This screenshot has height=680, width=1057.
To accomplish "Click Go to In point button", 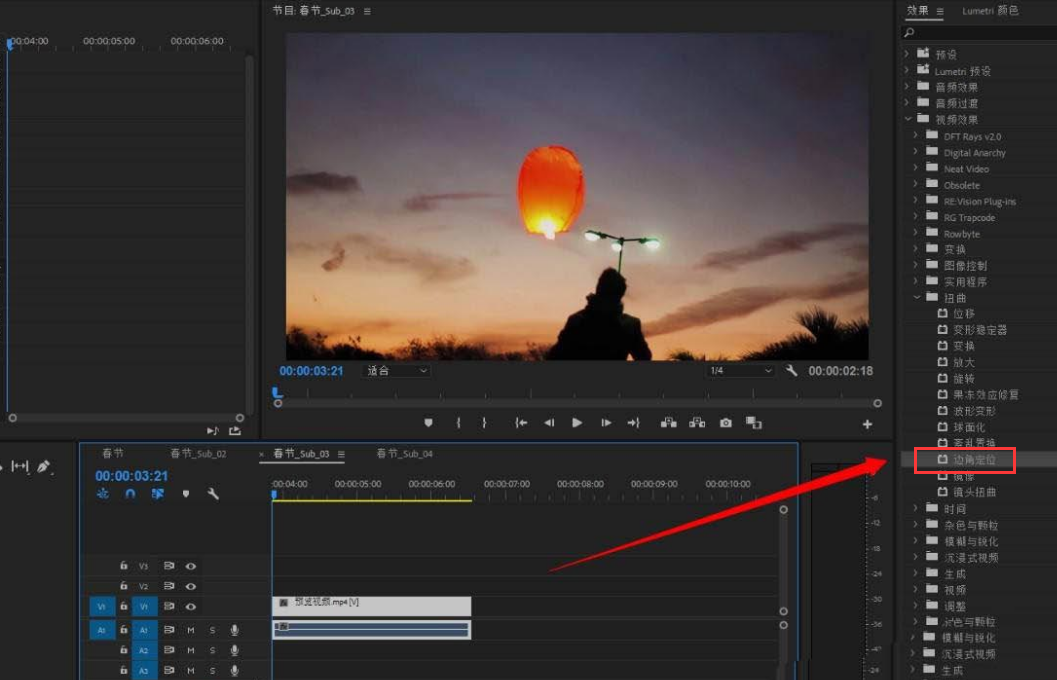I will point(521,423).
